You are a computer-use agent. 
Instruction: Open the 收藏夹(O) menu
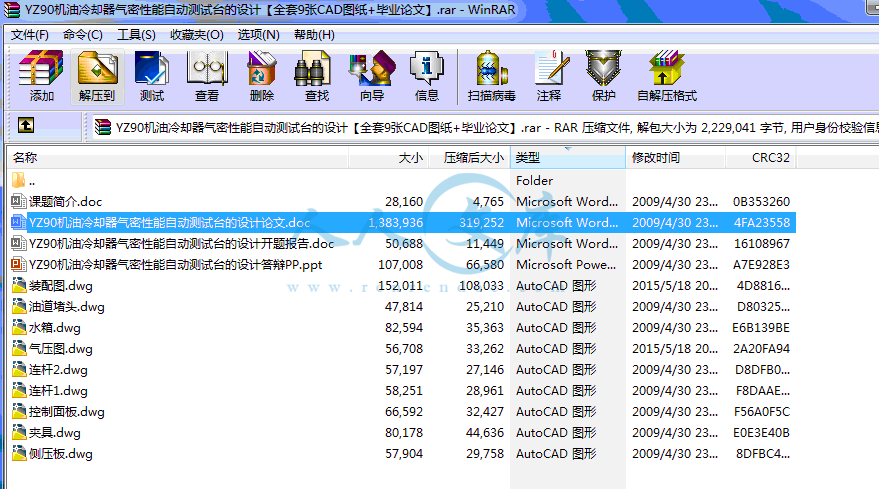pyautogui.click(x=197, y=35)
